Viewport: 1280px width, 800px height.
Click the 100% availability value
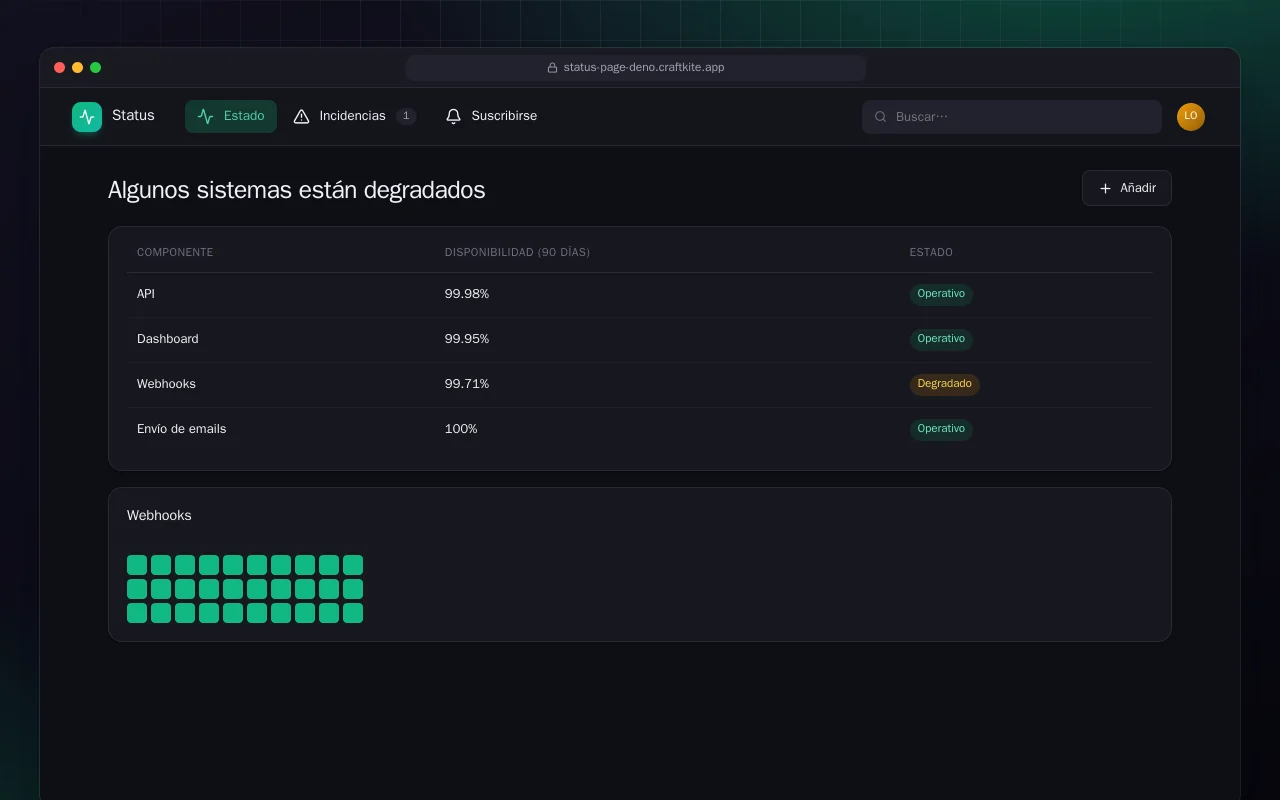(x=461, y=429)
